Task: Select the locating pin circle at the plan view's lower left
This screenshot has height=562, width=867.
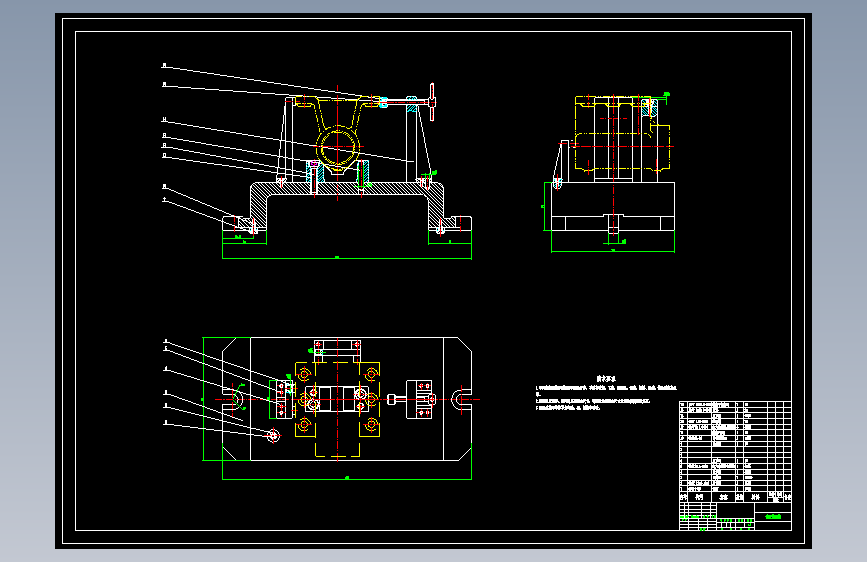Action: [273, 436]
